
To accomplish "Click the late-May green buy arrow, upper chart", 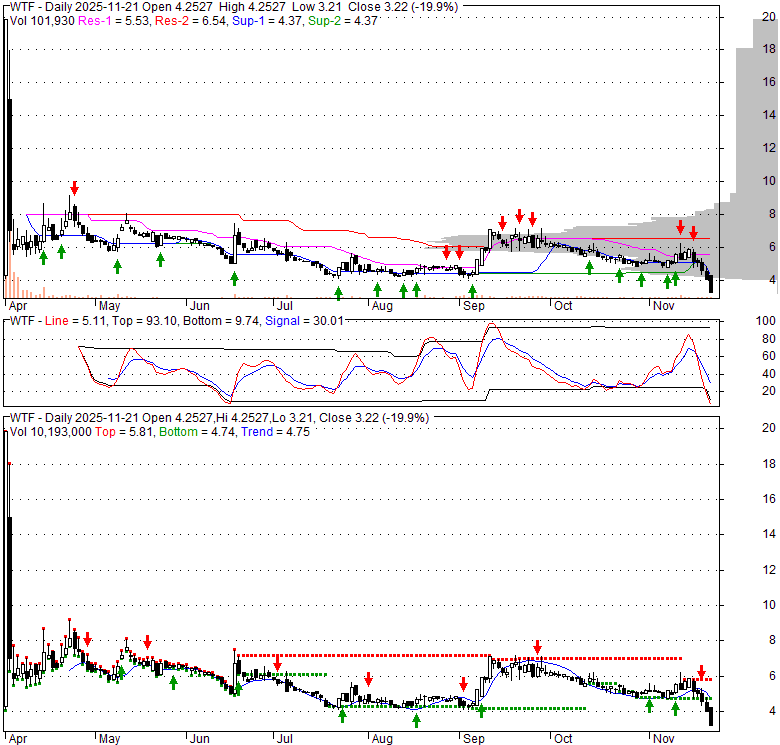I will (x=160, y=259).
